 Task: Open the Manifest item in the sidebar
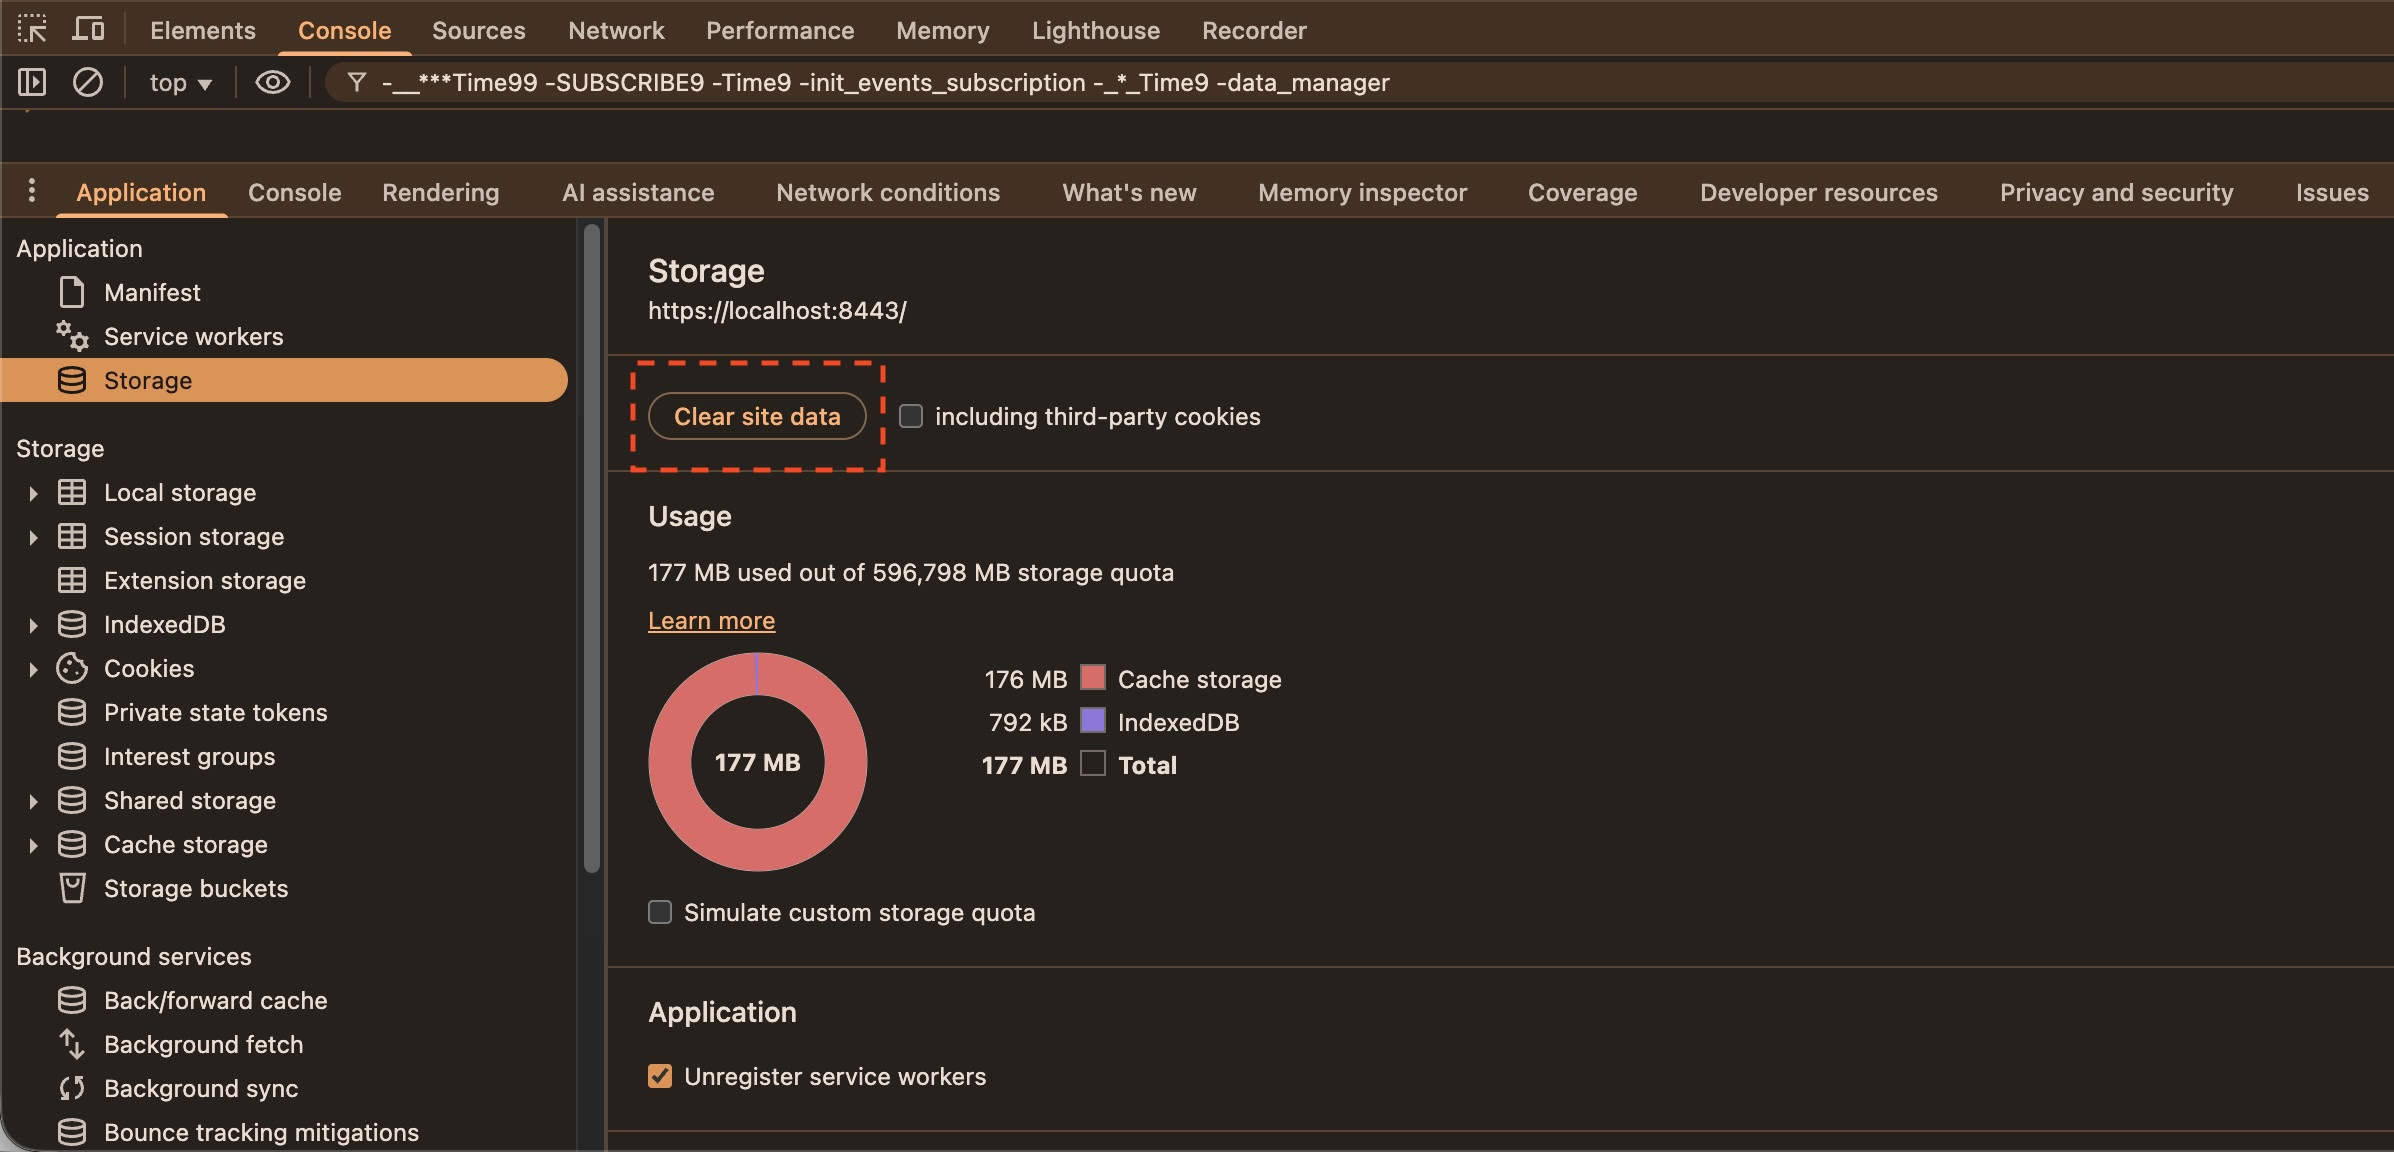click(x=152, y=293)
